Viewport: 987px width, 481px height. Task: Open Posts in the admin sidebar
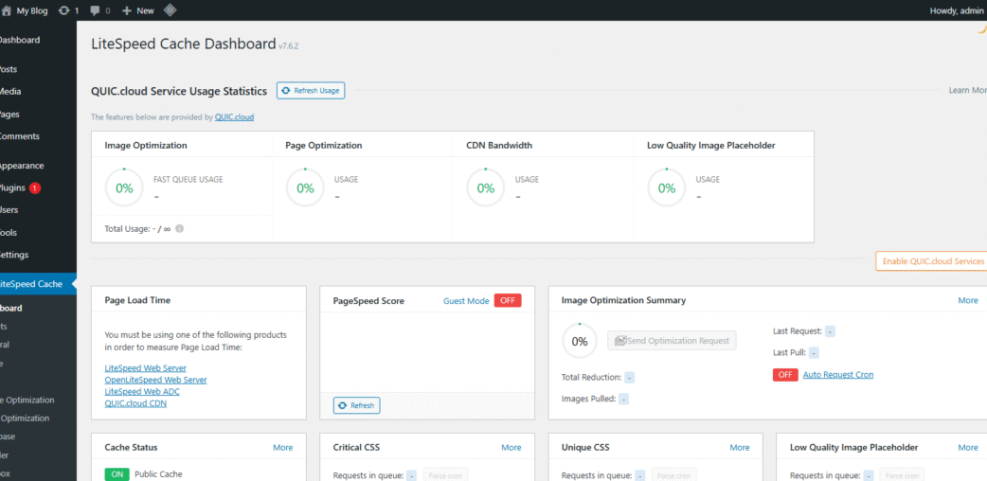coord(9,69)
